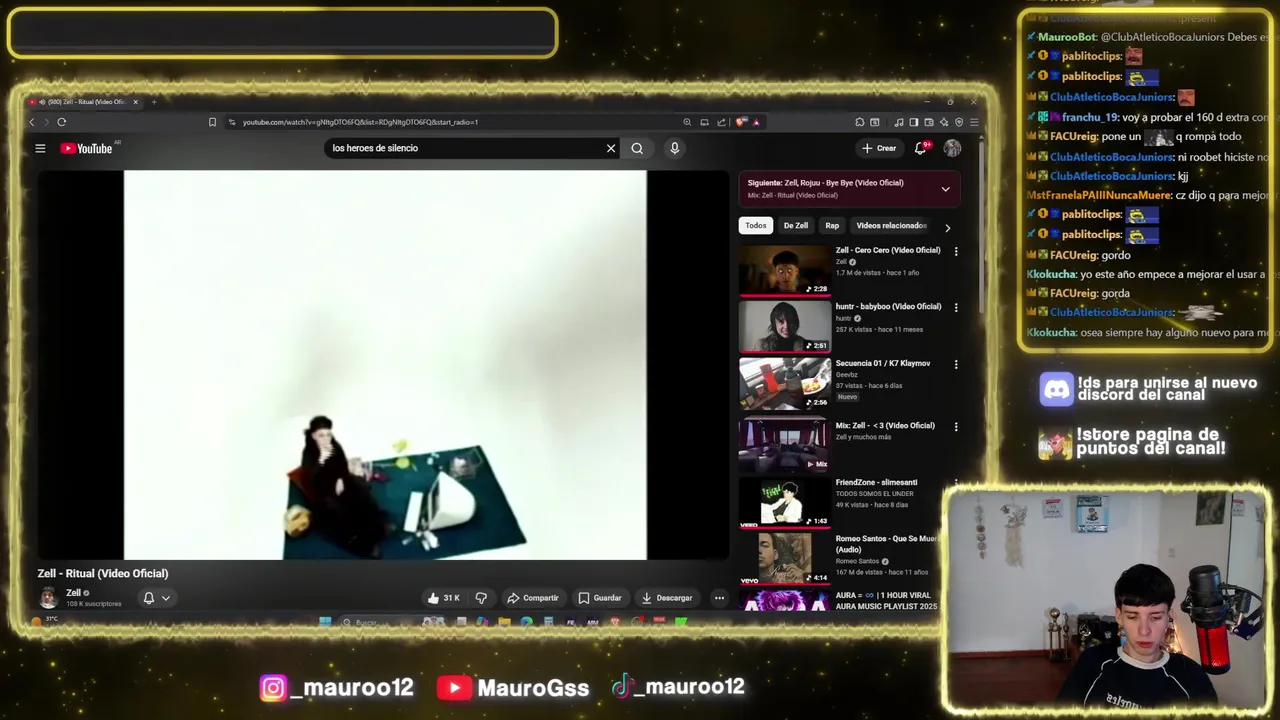Download the video with Descargar

coord(667,598)
